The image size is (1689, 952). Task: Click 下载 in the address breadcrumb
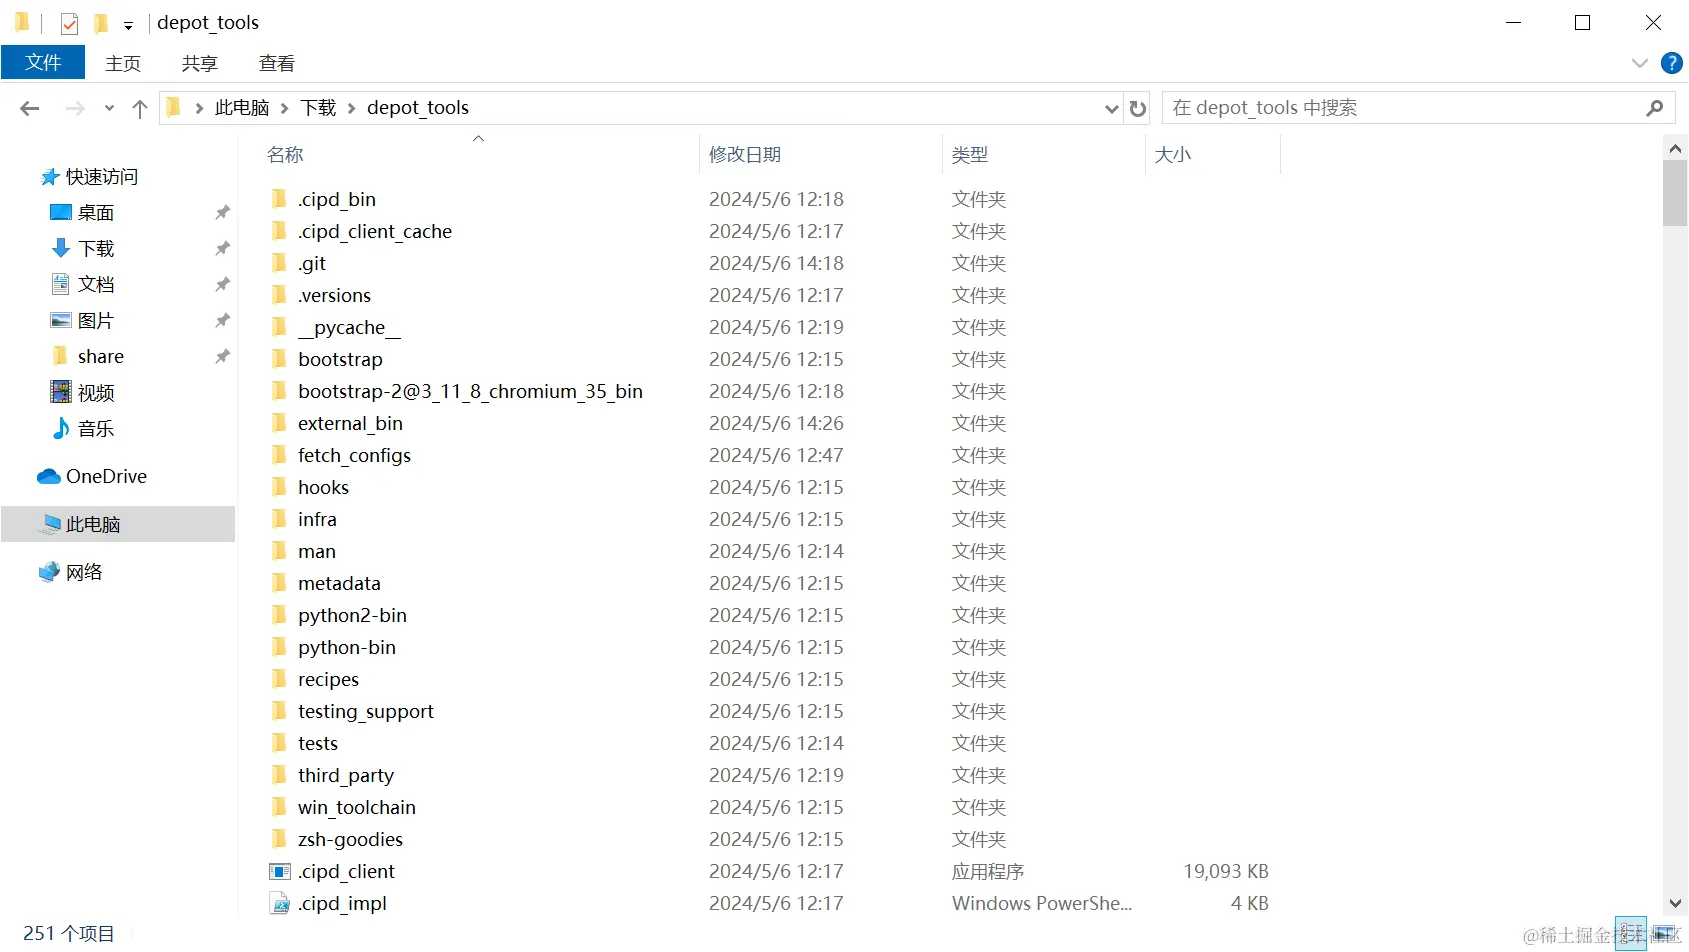pos(319,108)
